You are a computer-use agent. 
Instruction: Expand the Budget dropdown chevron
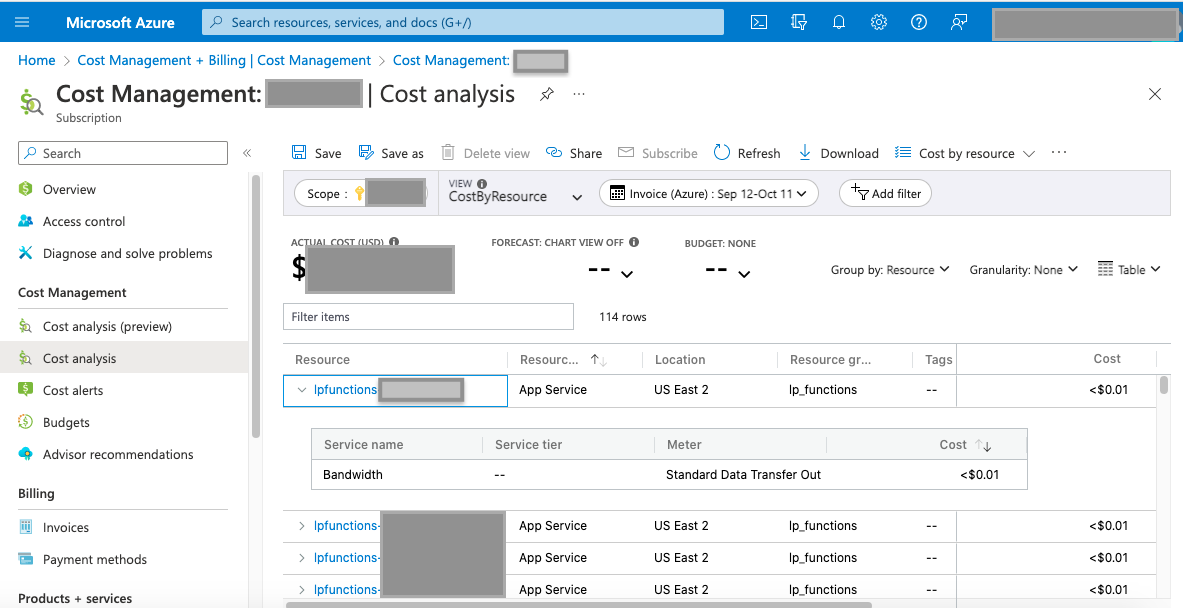pos(744,273)
